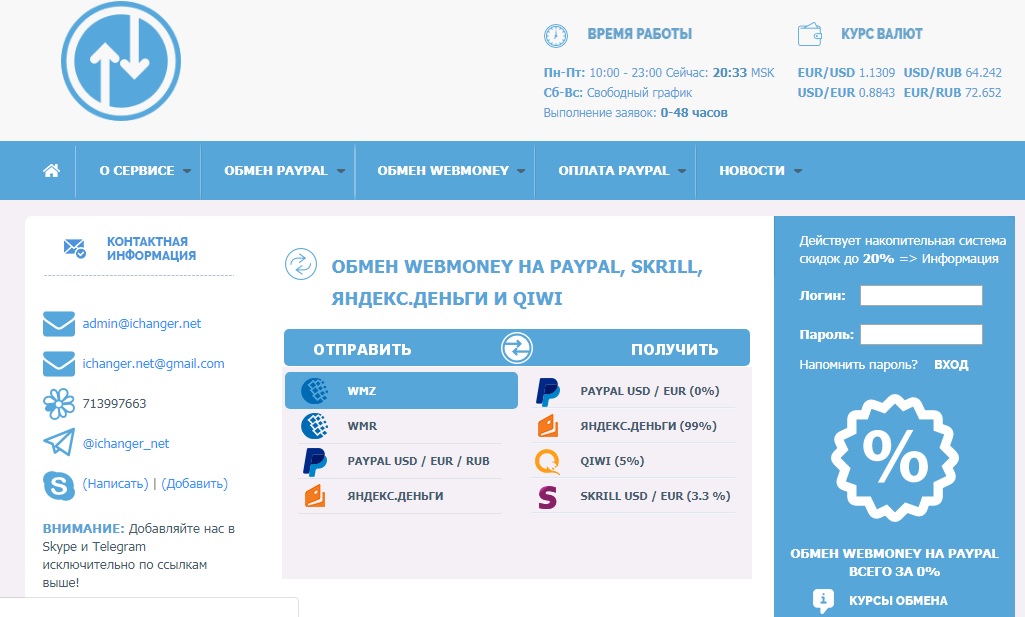
Task: Click the Skype (Написать) link
Action: [x=116, y=484]
